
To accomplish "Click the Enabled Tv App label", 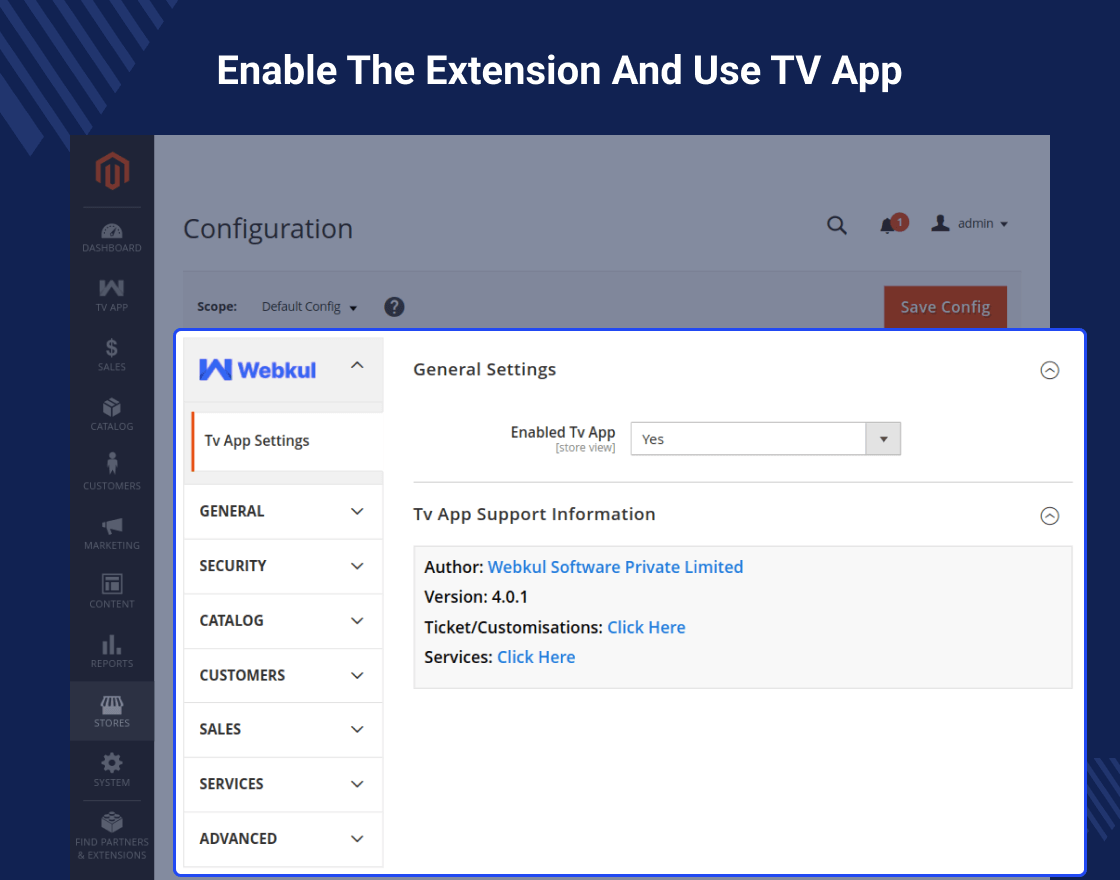I will pos(563,432).
